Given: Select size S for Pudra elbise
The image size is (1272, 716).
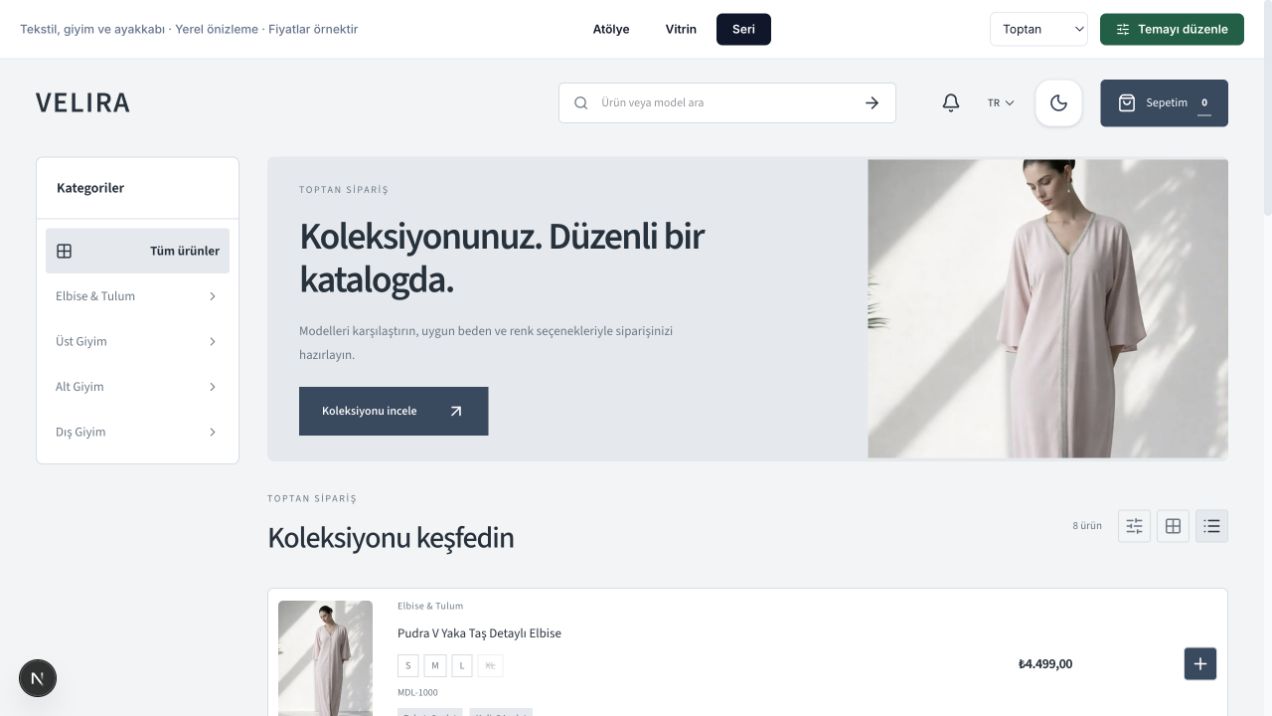Looking at the screenshot, I should (x=408, y=666).
